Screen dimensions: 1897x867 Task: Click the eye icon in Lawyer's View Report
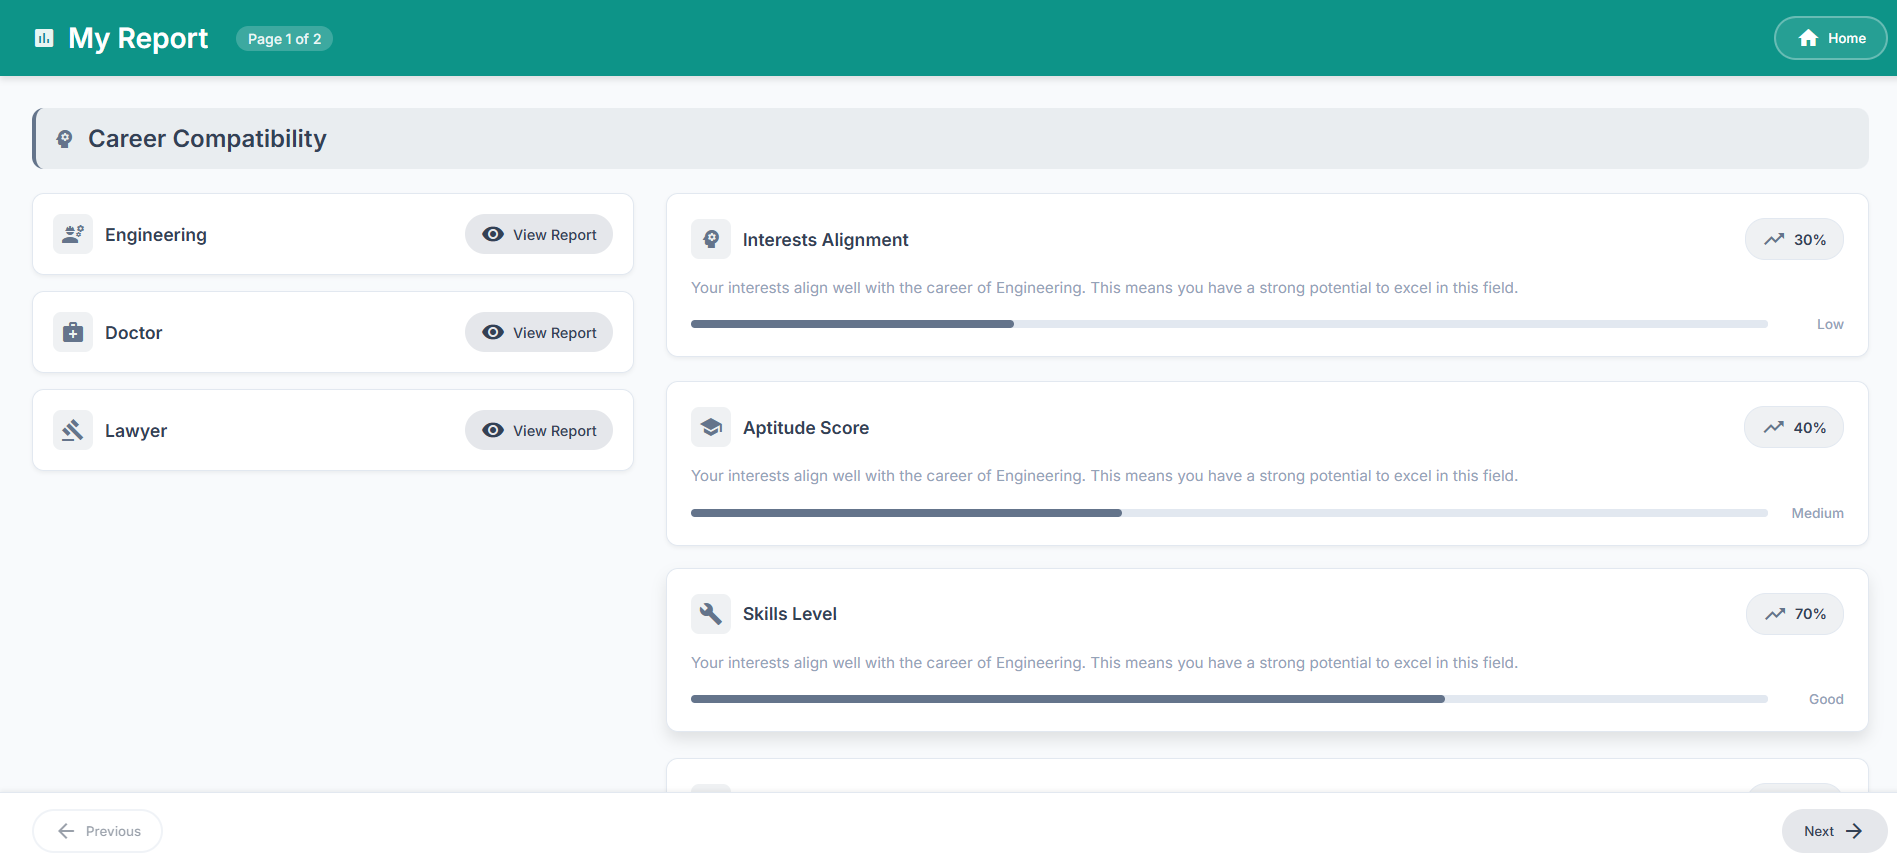coord(493,430)
